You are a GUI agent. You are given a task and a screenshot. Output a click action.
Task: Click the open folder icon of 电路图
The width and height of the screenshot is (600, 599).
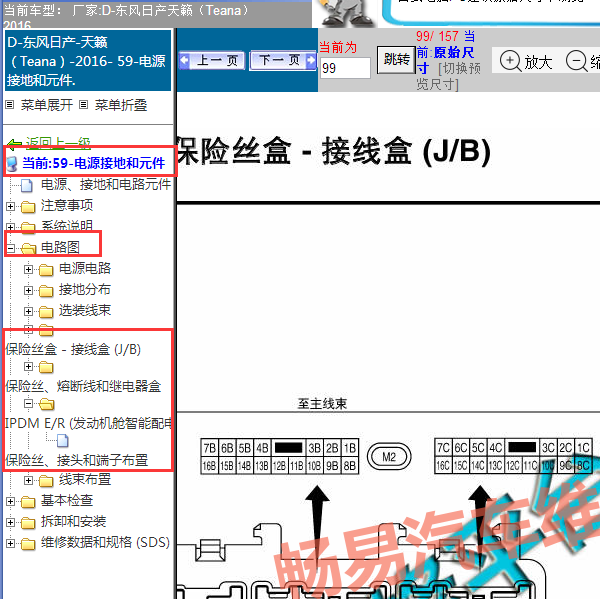pyautogui.click(x=28, y=248)
